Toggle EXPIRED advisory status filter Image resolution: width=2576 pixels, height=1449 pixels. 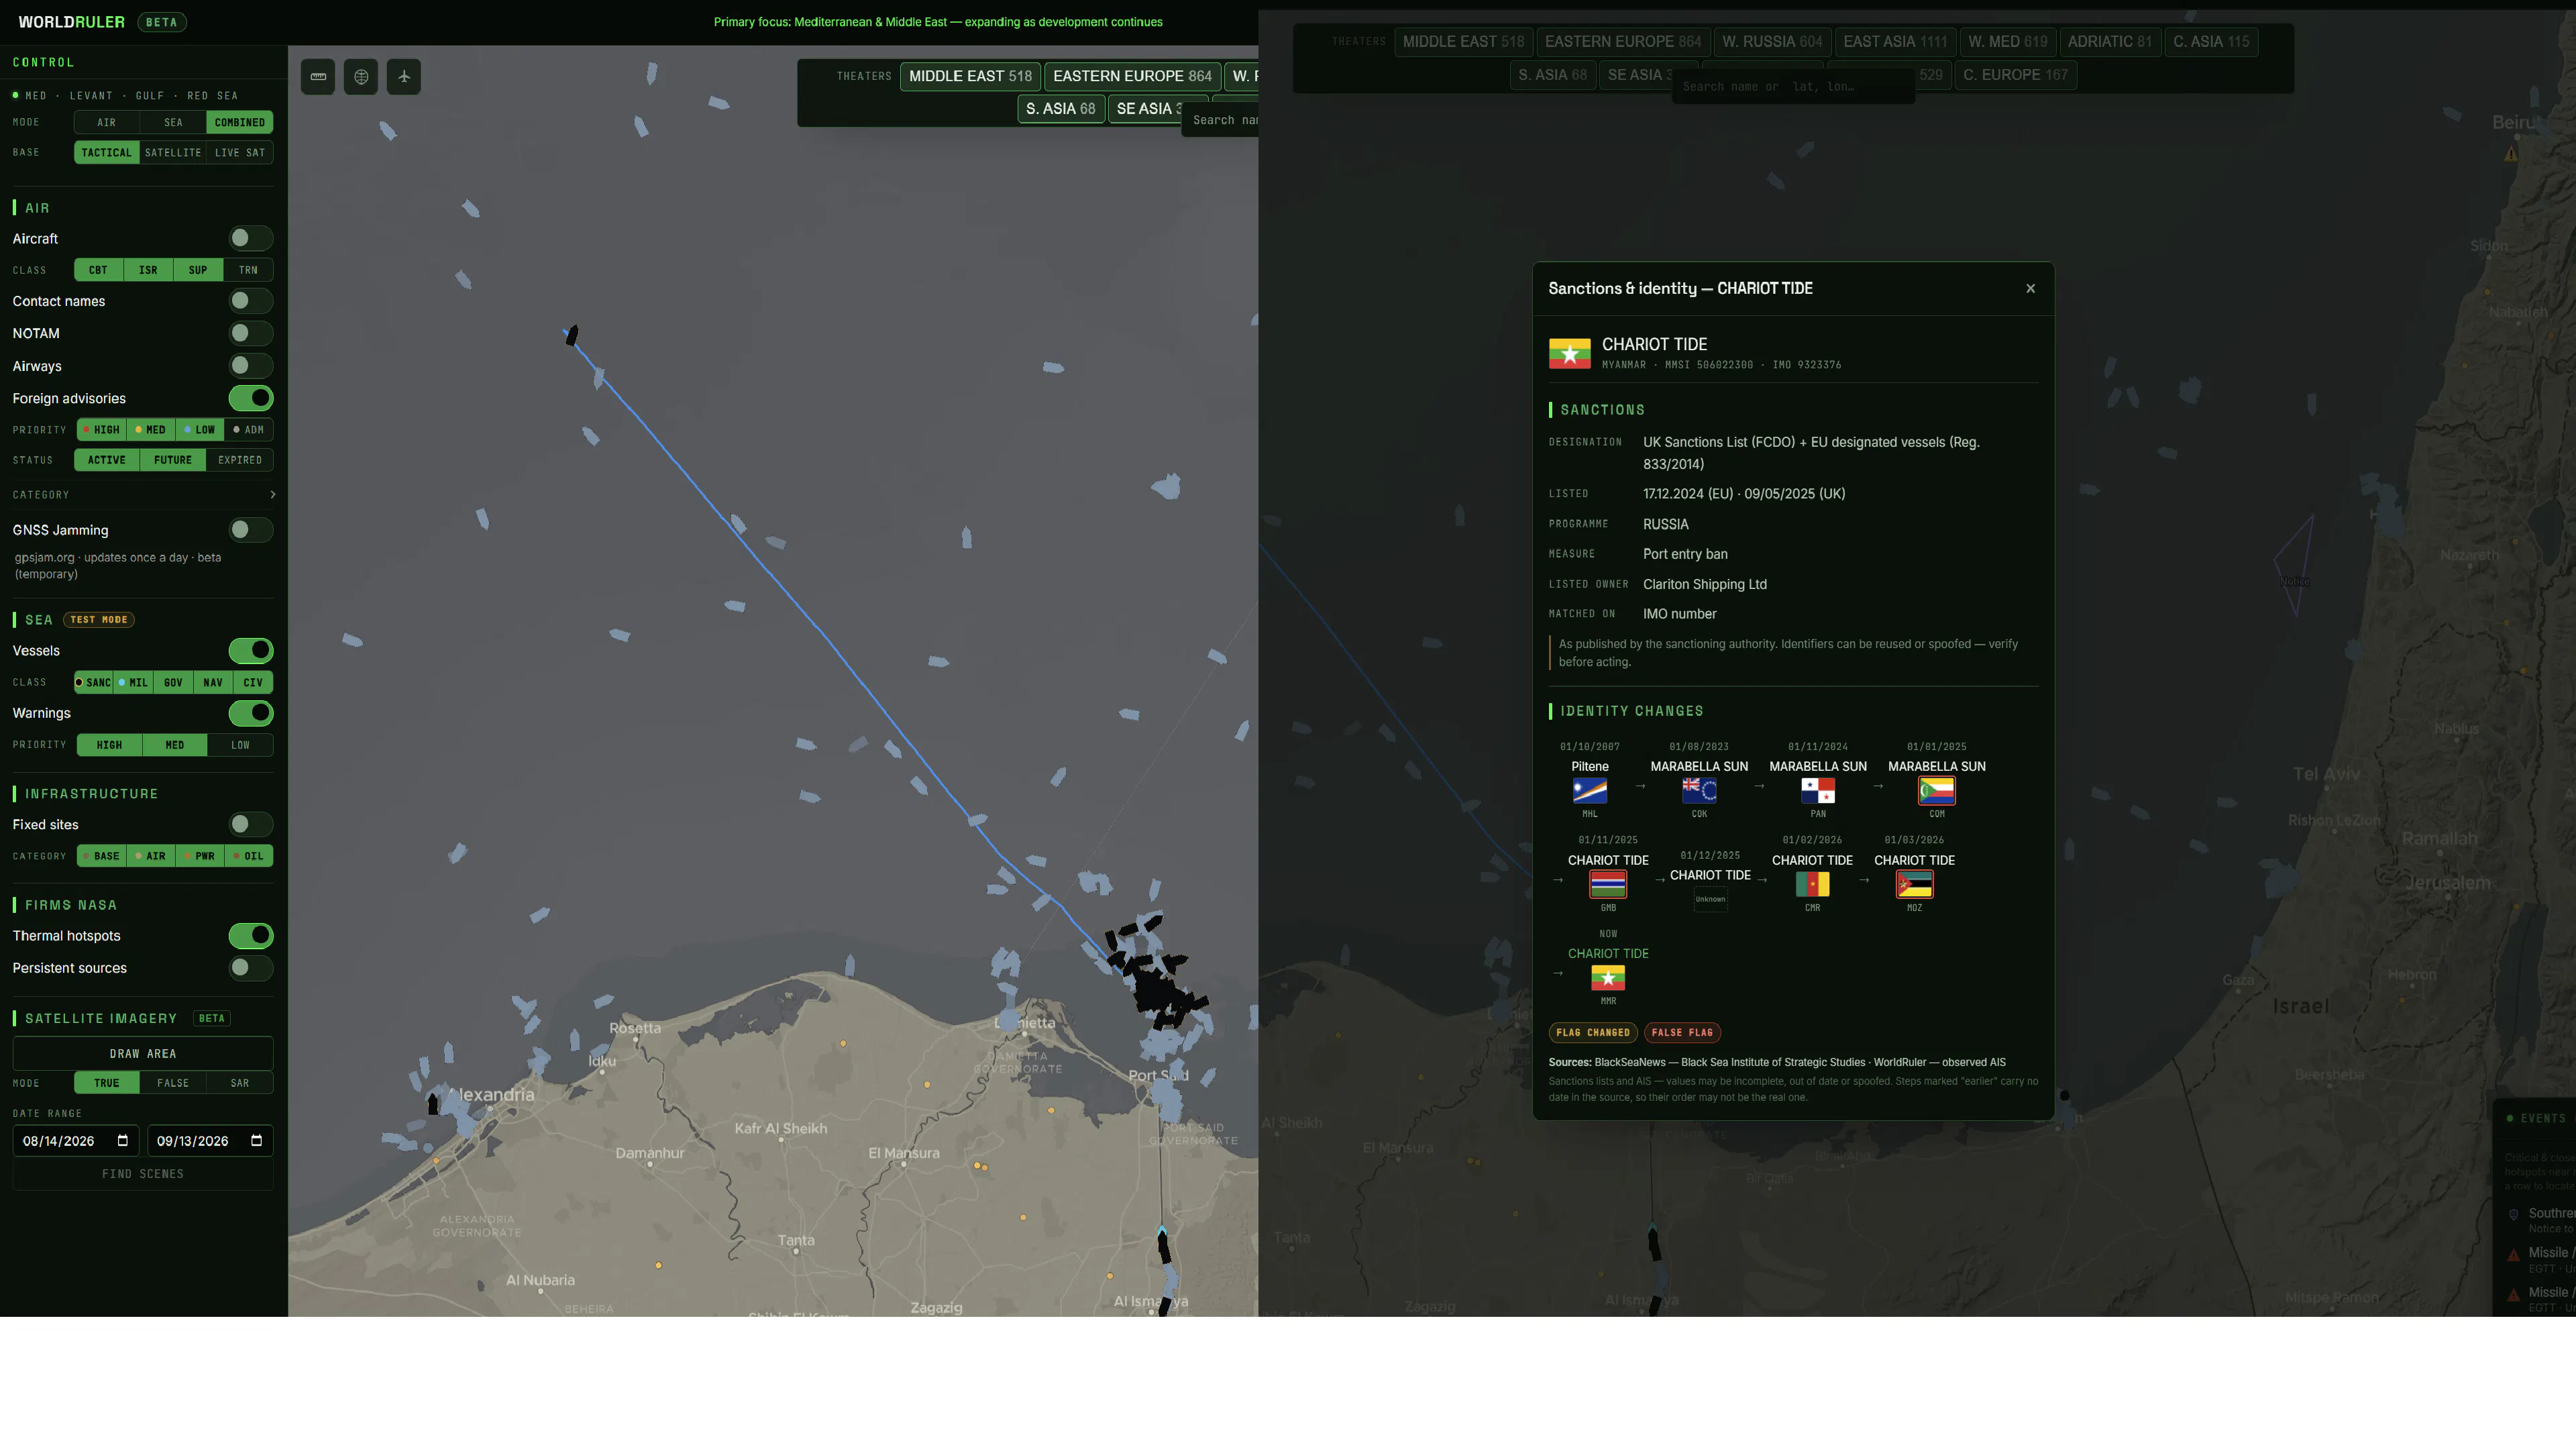[x=240, y=460]
